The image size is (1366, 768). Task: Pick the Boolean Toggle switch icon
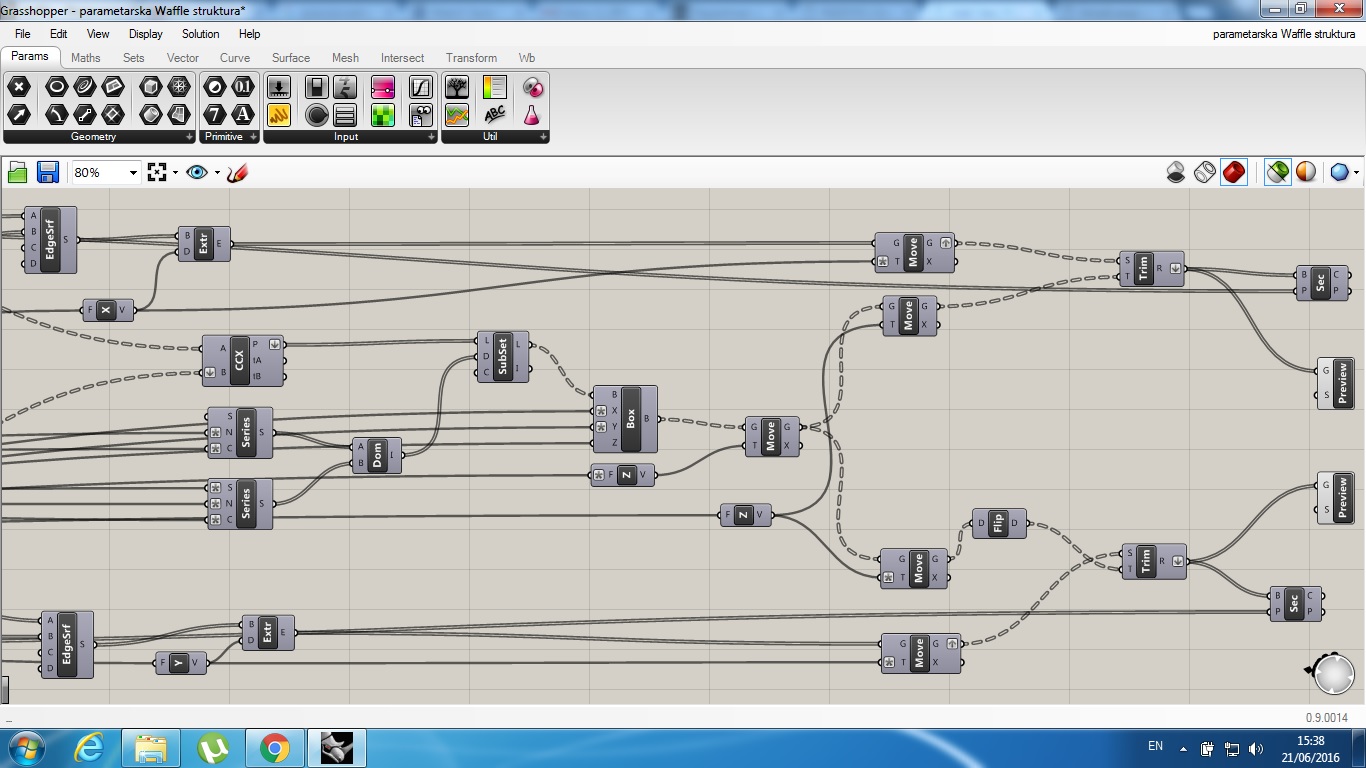(x=317, y=87)
